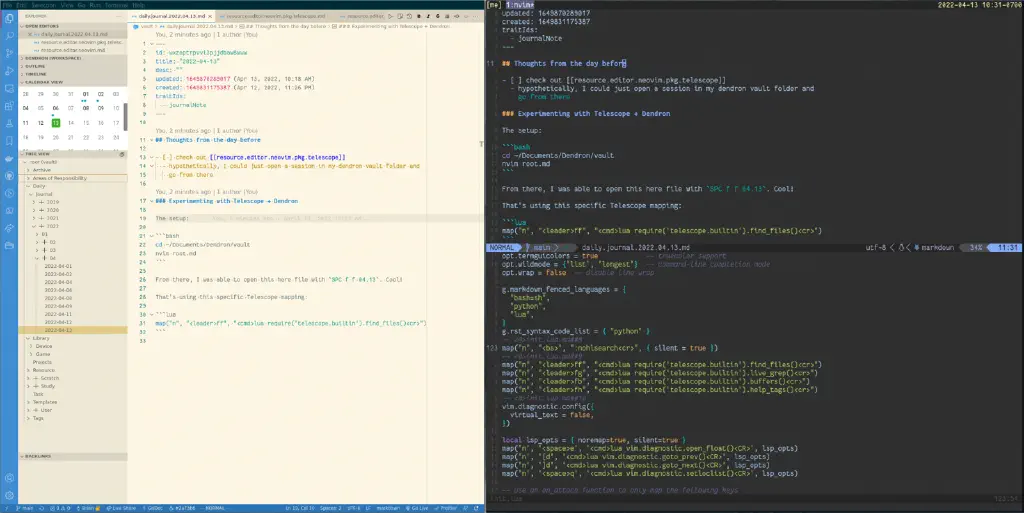The image size is (1024, 513).
Task: Open the Terminal menu
Action: pyautogui.click(x=116, y=5)
